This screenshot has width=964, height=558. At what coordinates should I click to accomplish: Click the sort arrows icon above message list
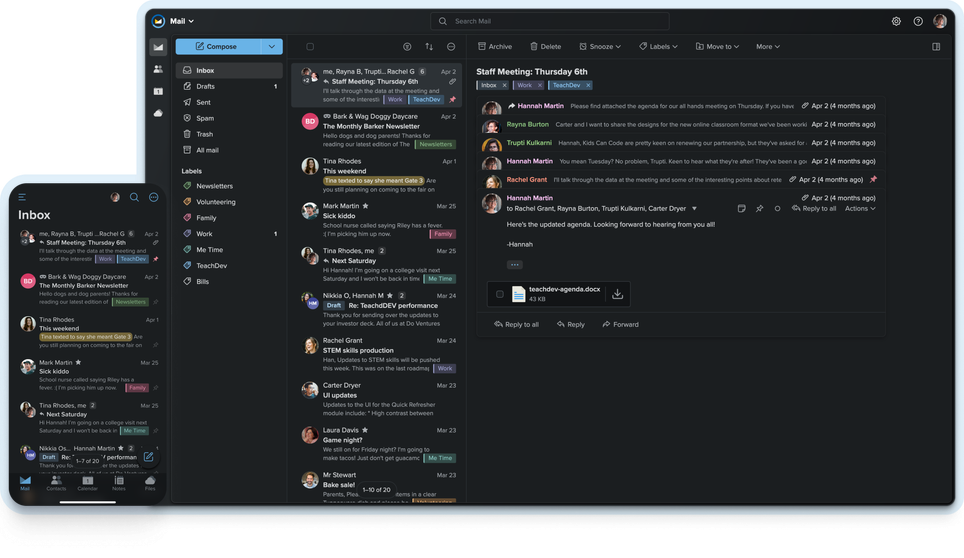point(429,47)
